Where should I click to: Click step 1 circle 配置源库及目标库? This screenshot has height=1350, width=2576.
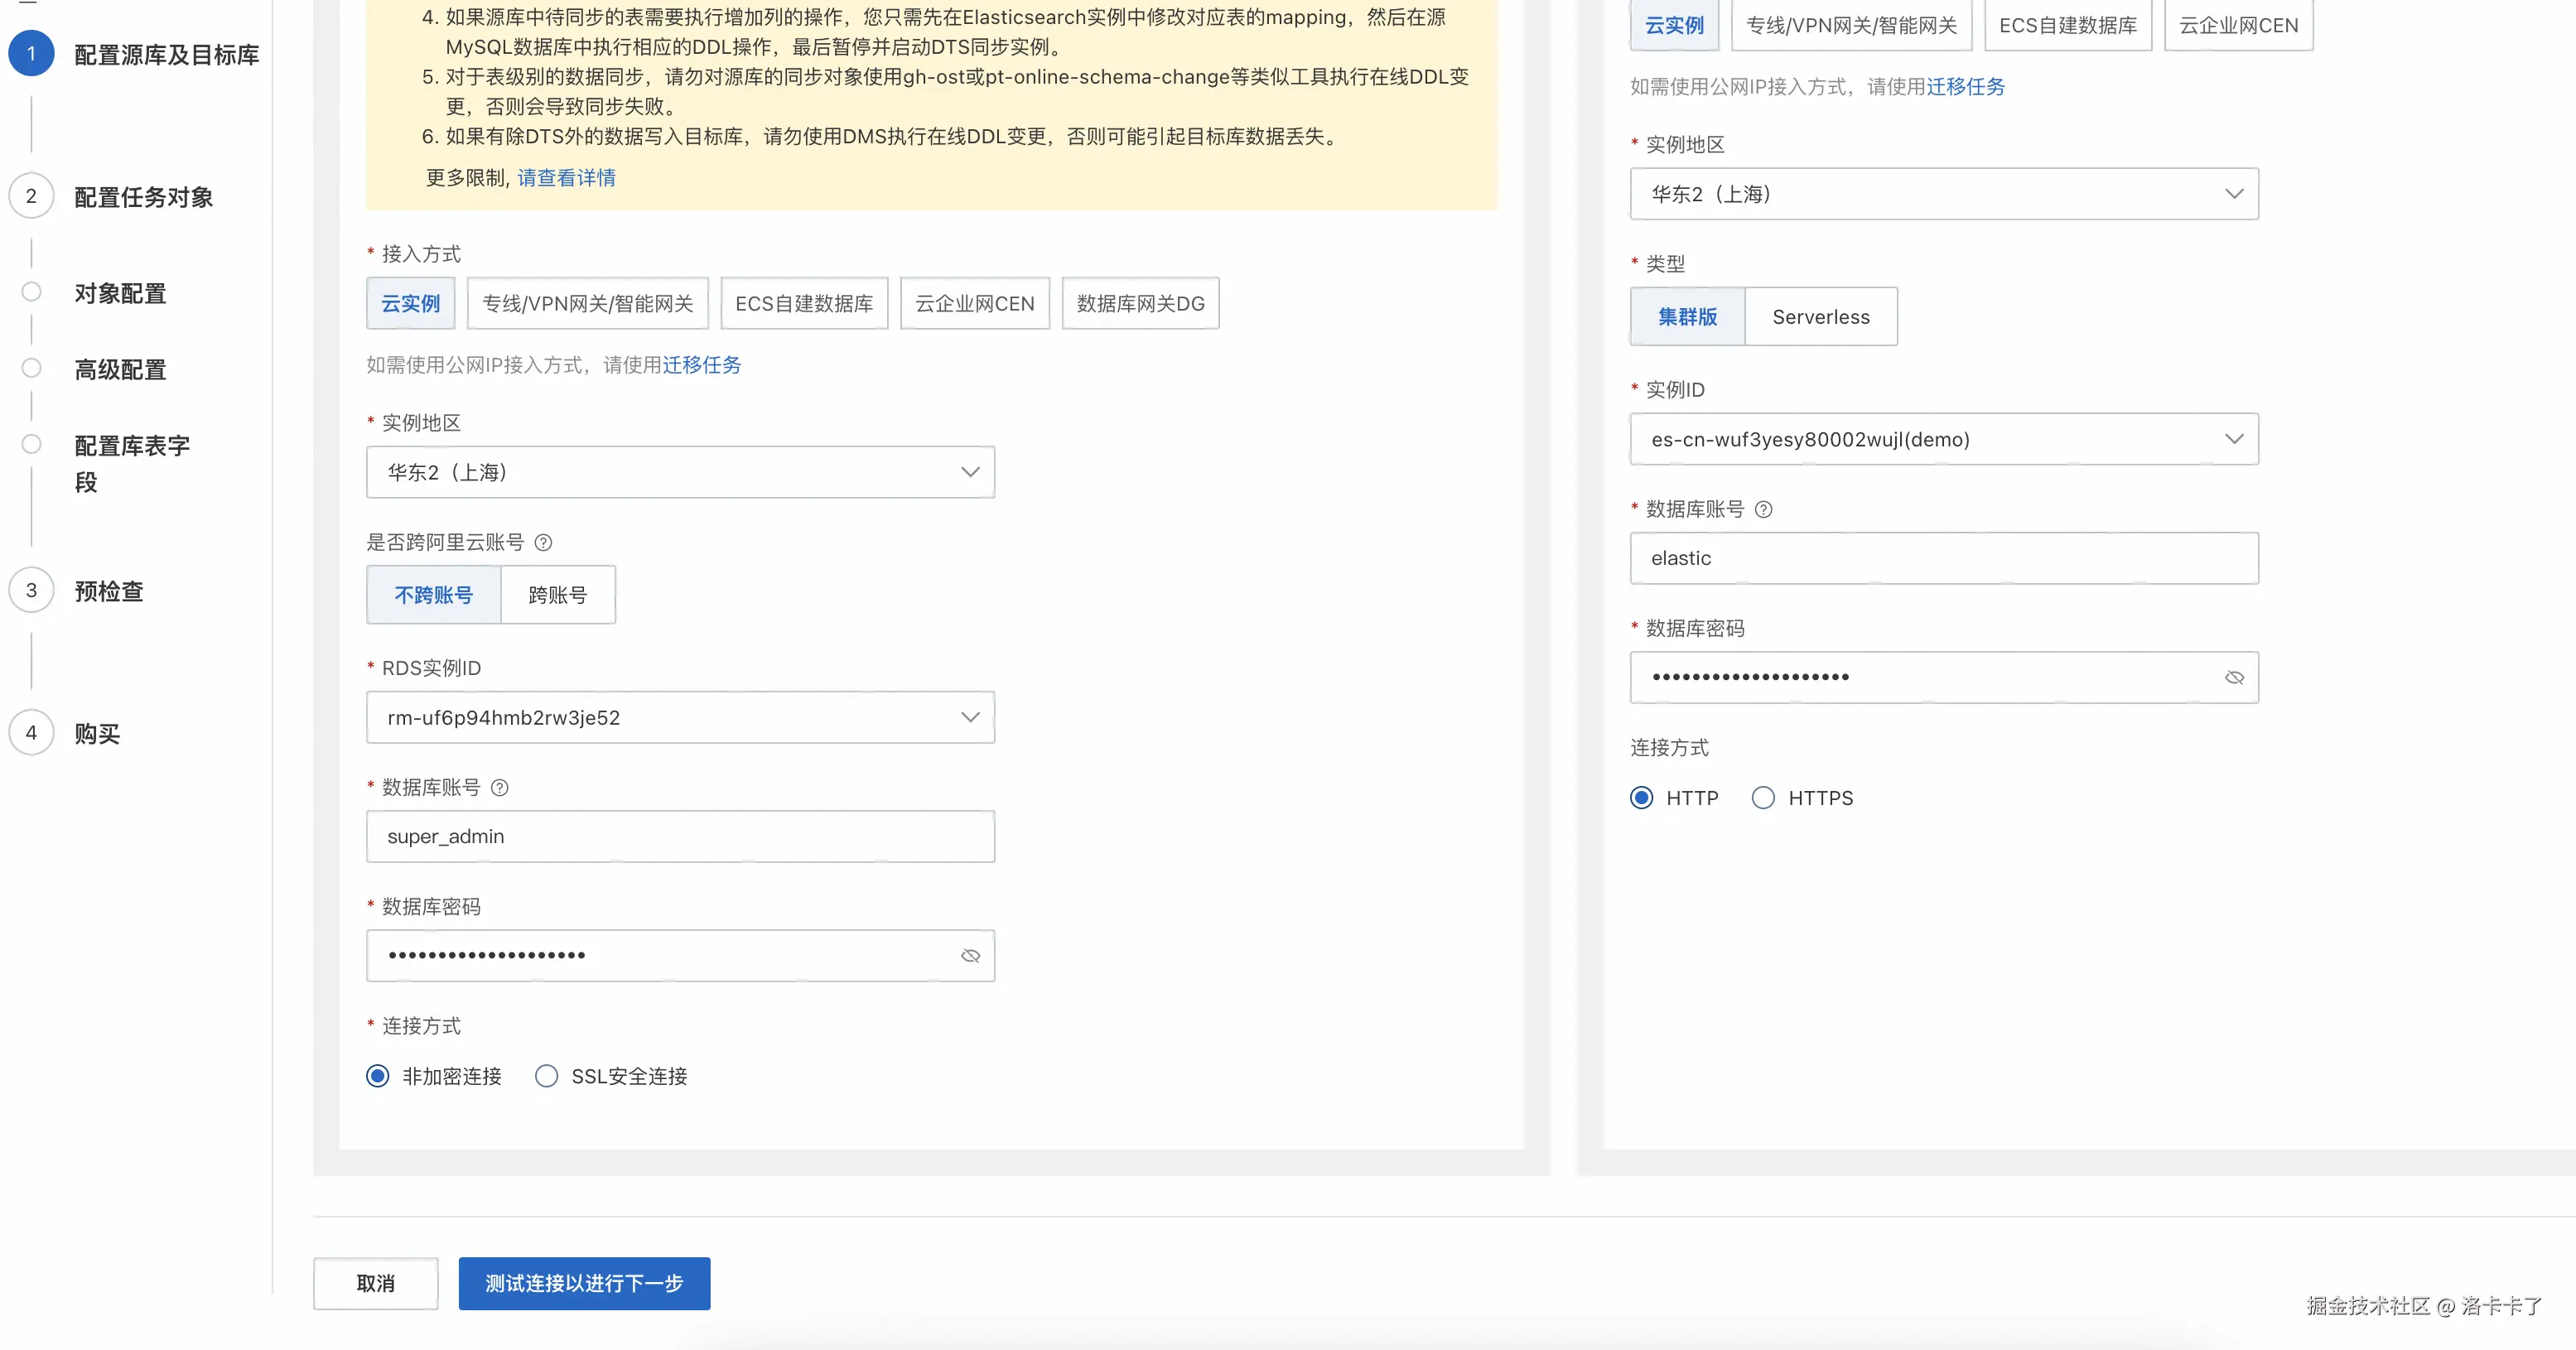31,54
